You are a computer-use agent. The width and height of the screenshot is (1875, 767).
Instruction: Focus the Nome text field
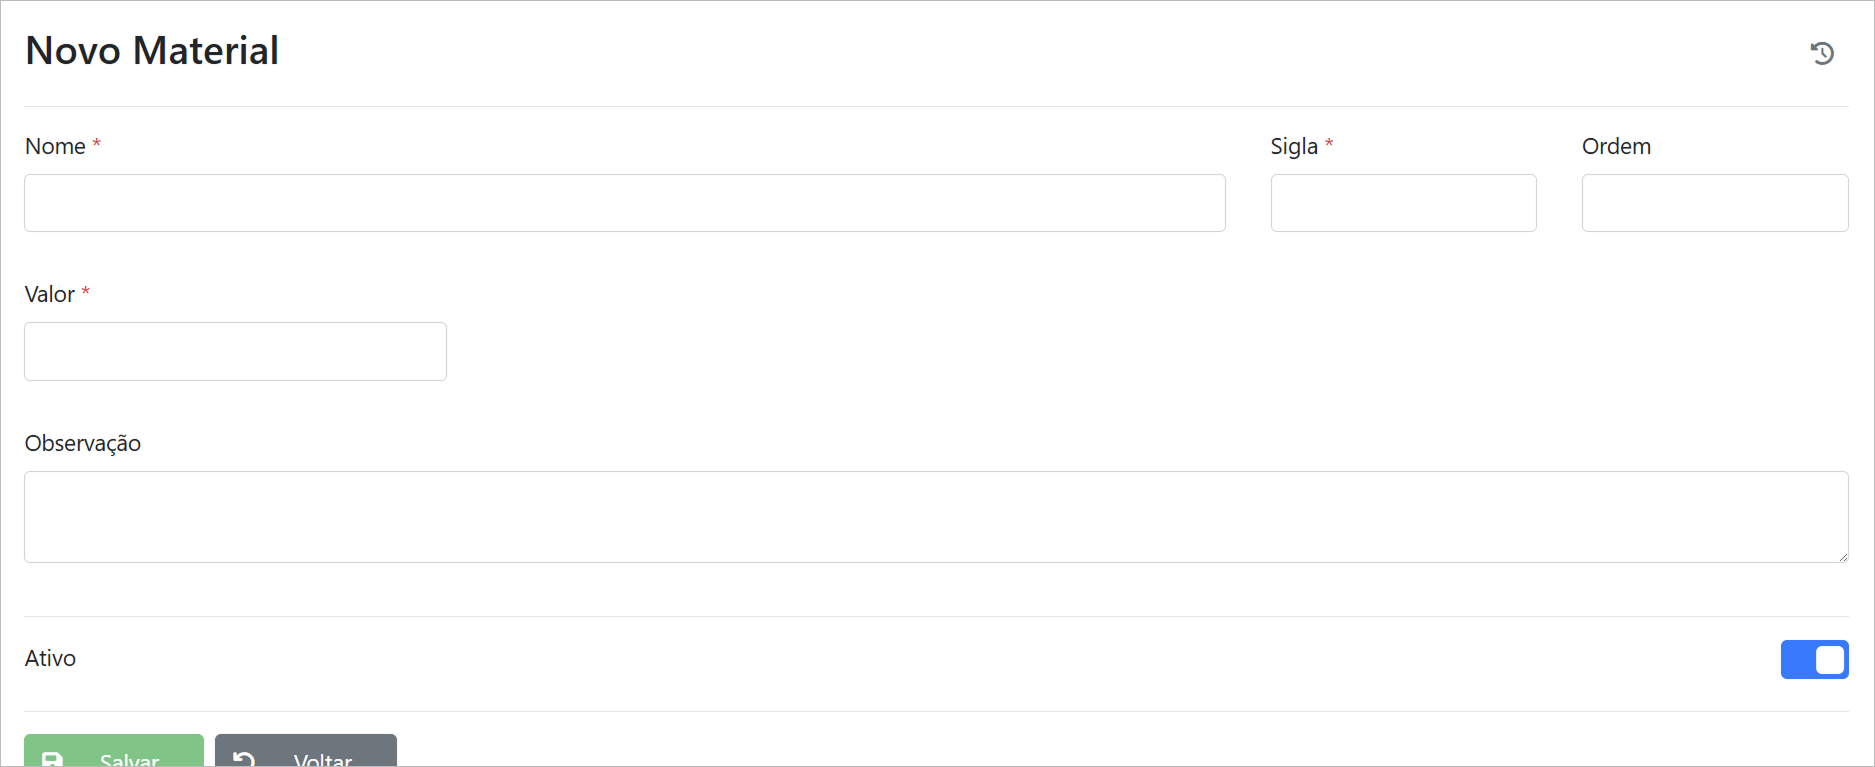pyautogui.click(x=624, y=203)
